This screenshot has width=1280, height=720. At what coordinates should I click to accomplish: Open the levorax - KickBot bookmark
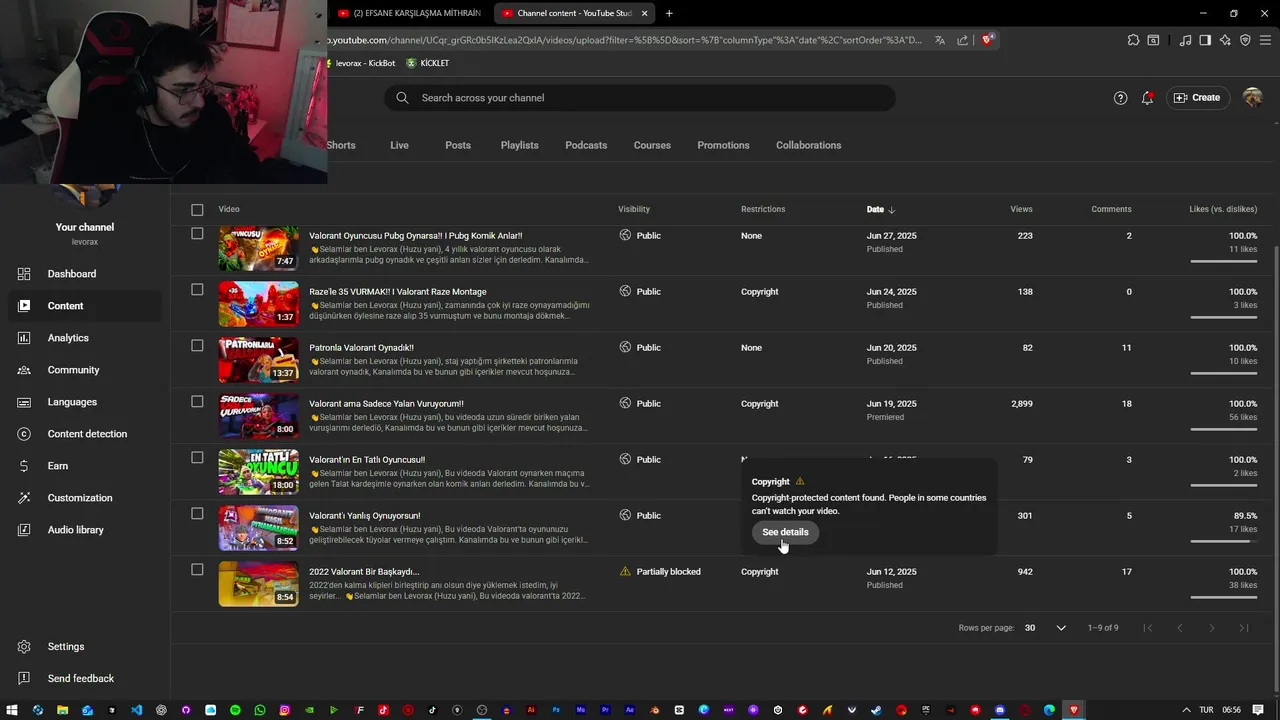(x=361, y=63)
